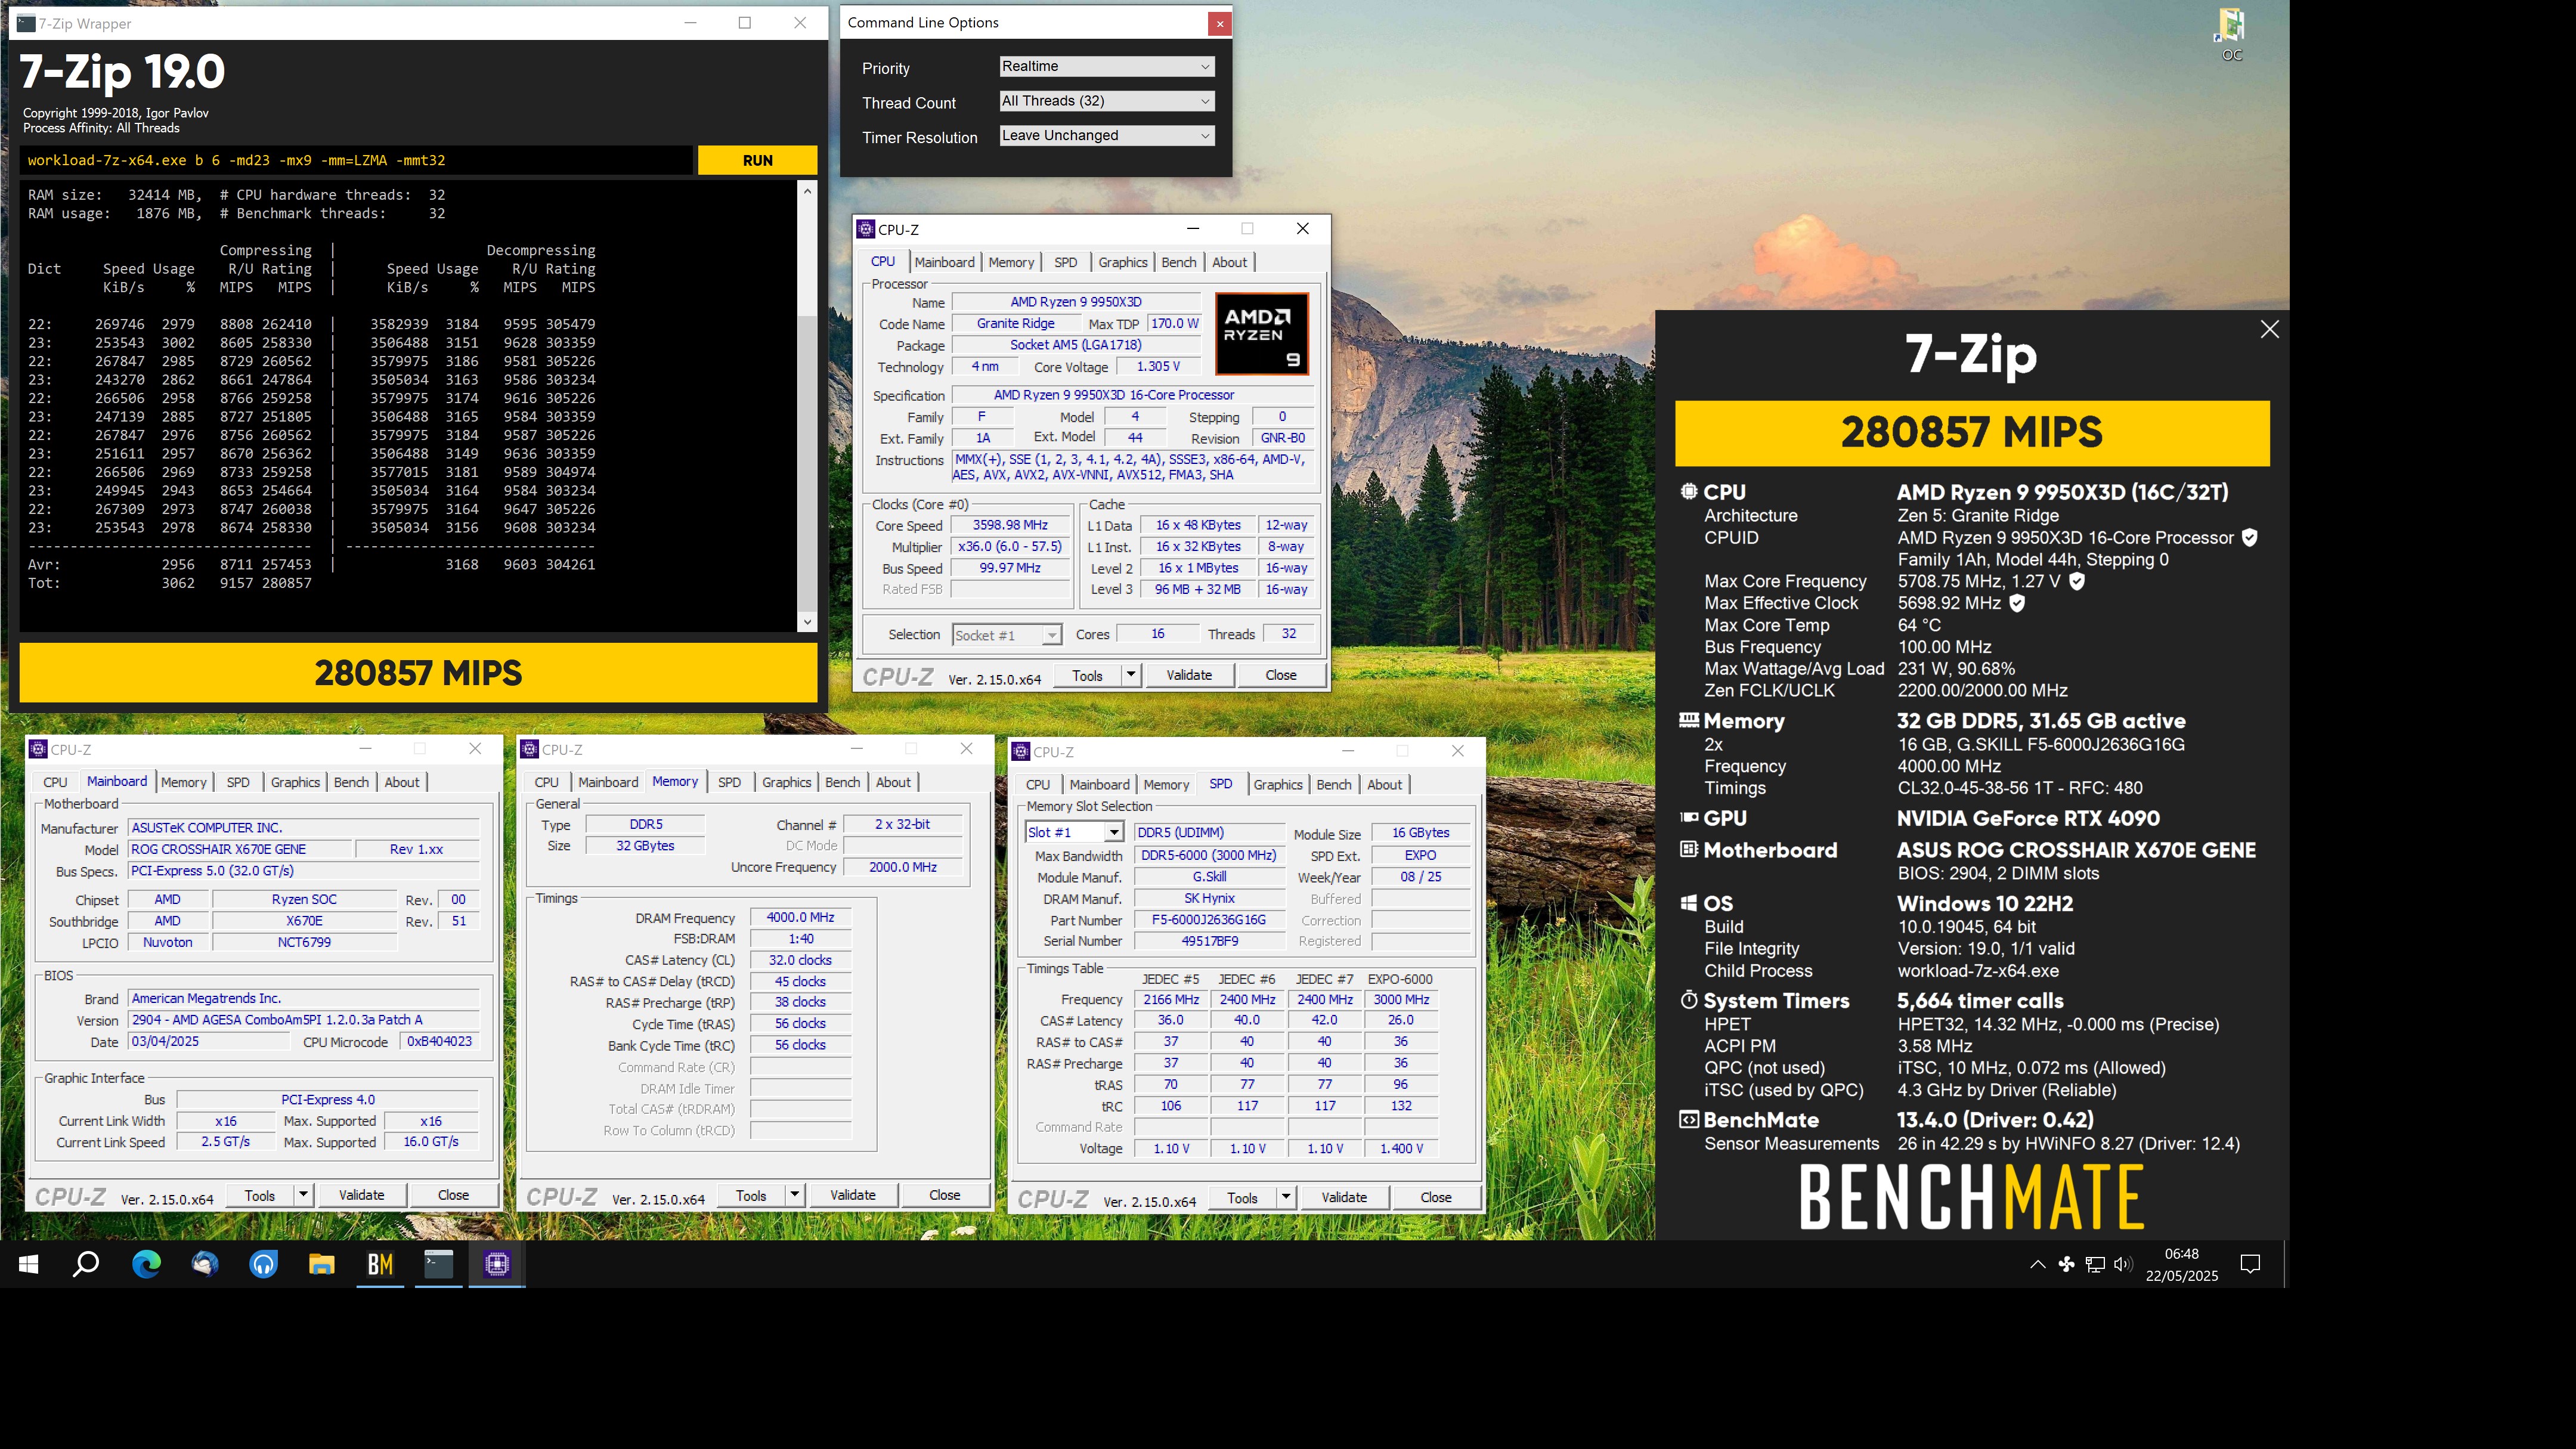The height and width of the screenshot is (1449, 2576).
Task: Switch to CPU-Z taskbar icon
Action: click(x=497, y=1265)
